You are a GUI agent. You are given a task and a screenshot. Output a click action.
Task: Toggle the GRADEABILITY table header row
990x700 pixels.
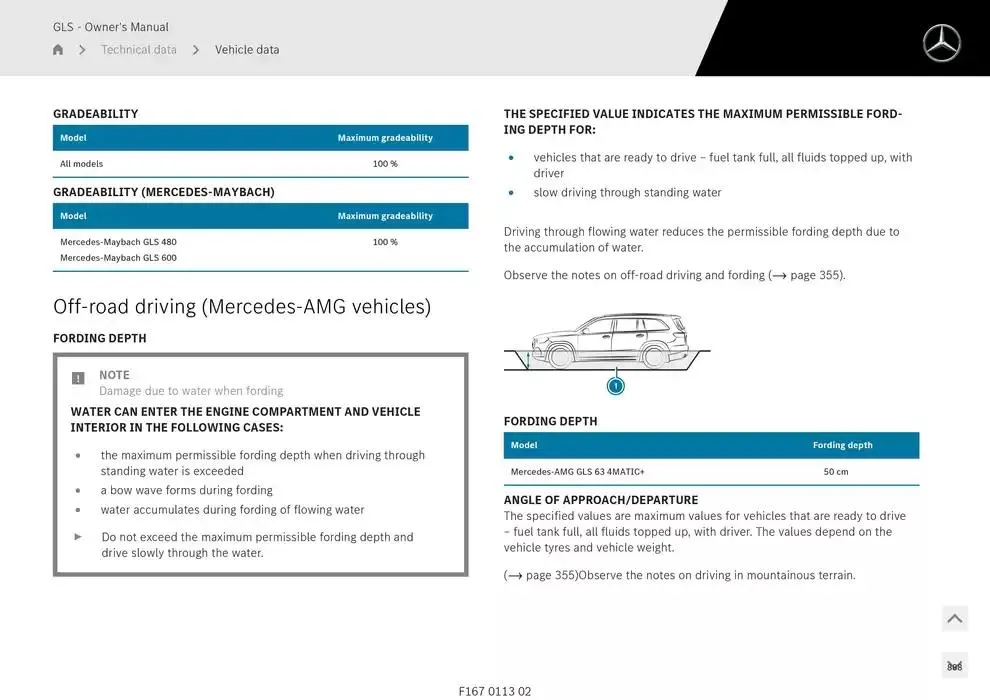point(260,137)
